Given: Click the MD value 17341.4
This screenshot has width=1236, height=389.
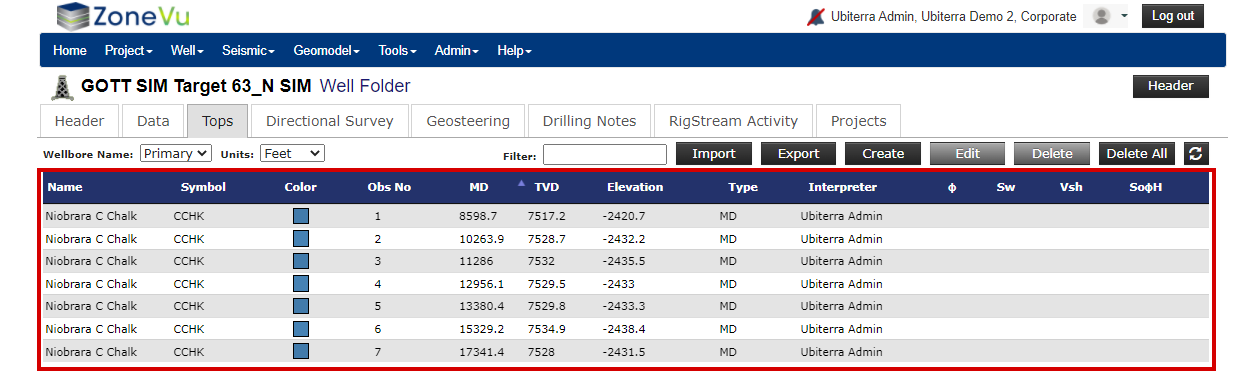Looking at the screenshot, I should [481, 352].
